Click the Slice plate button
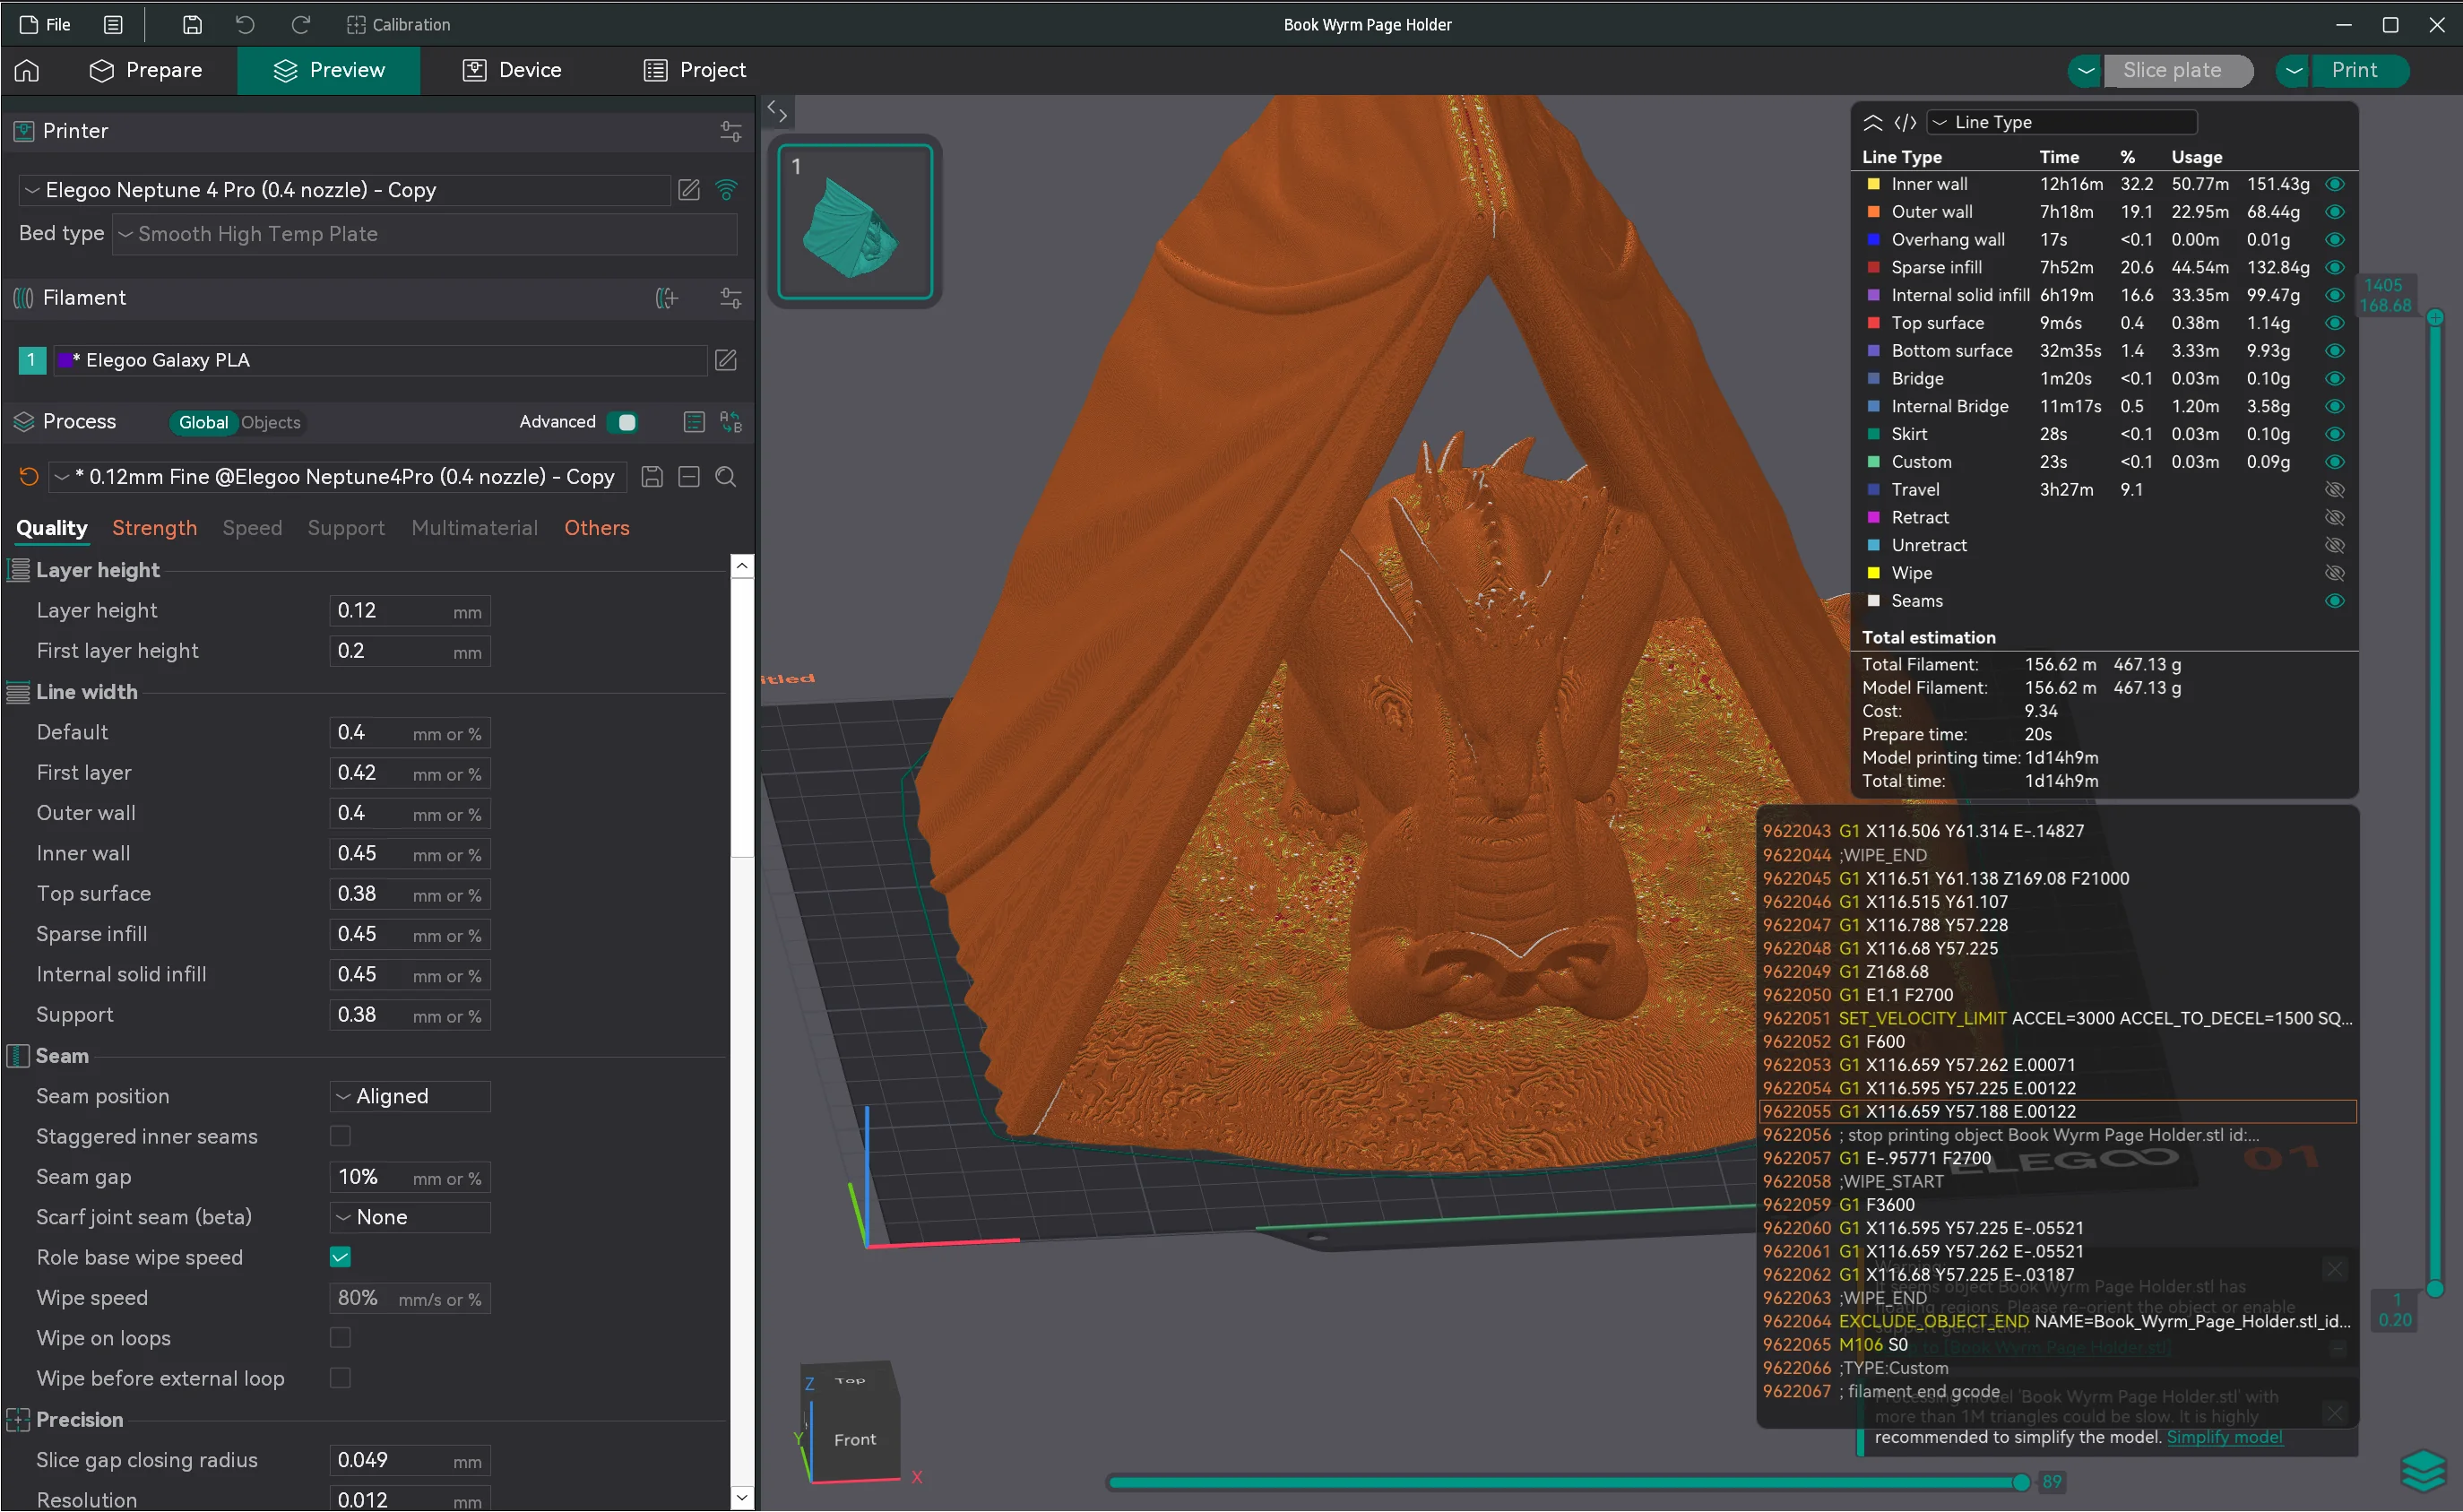 click(x=2178, y=71)
